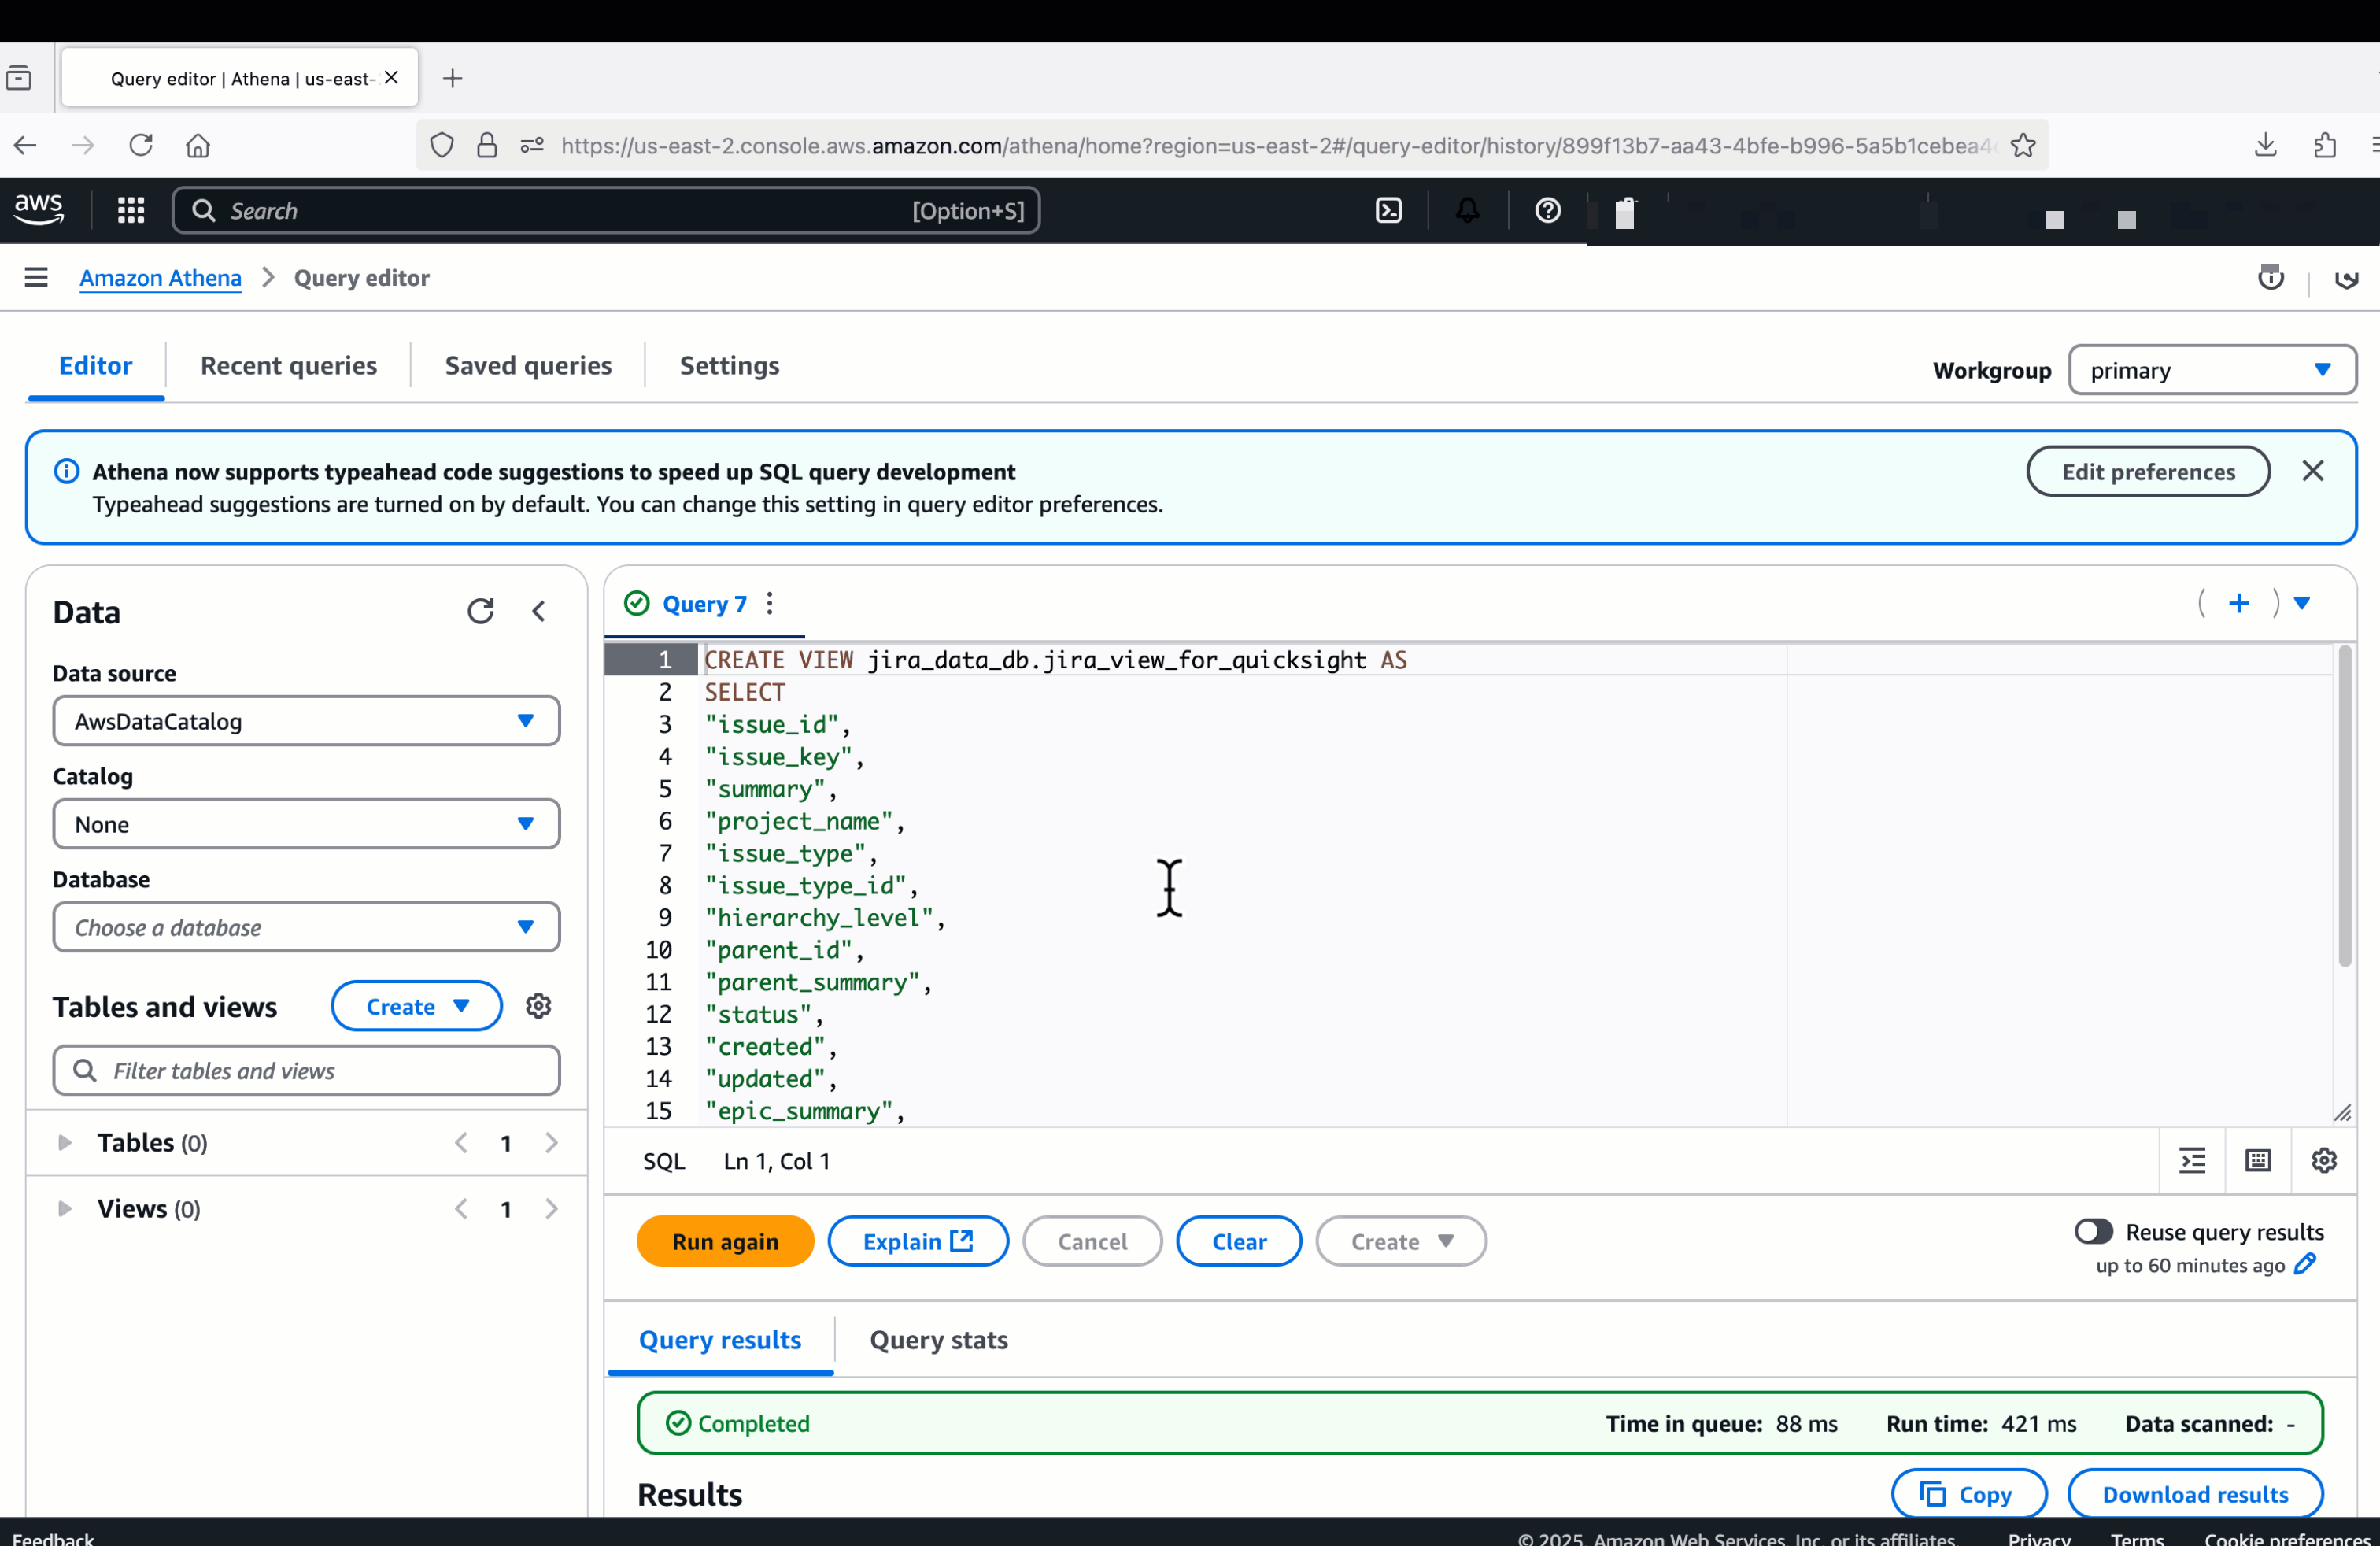
Task: Open AWS services grid menu
Action: tap(131, 210)
